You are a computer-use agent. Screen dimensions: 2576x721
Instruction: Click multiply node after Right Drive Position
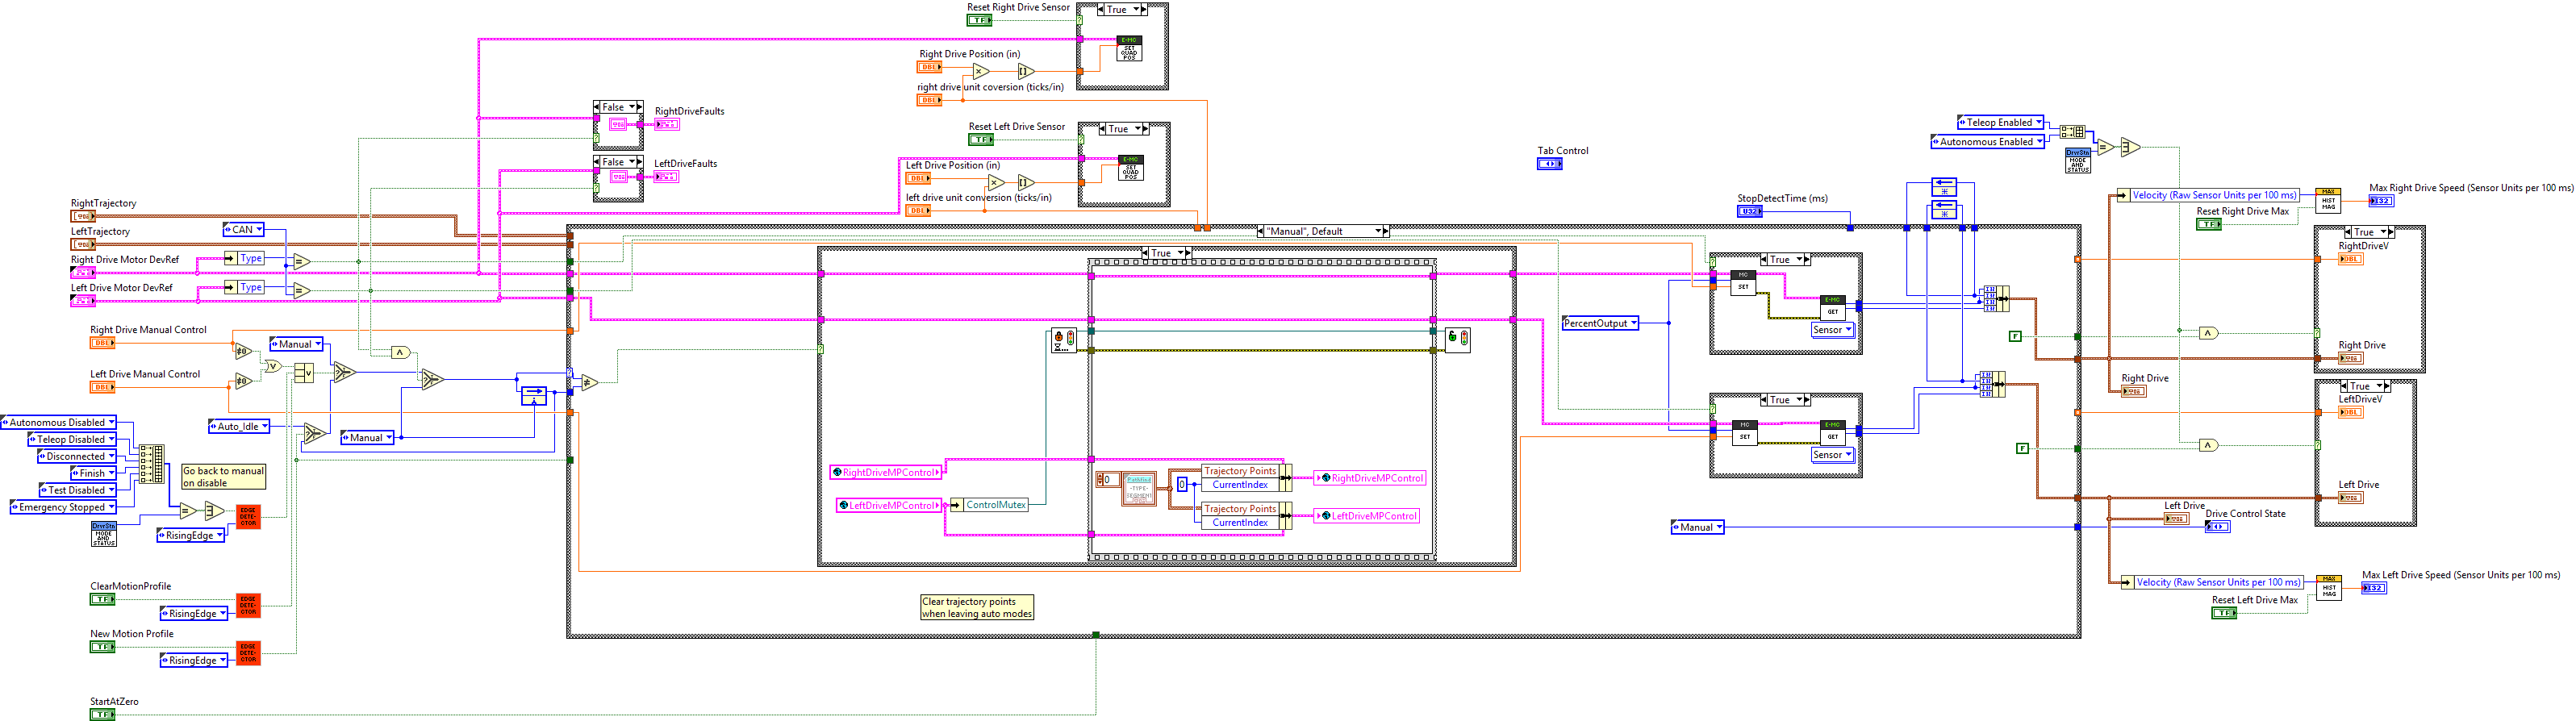point(981,71)
